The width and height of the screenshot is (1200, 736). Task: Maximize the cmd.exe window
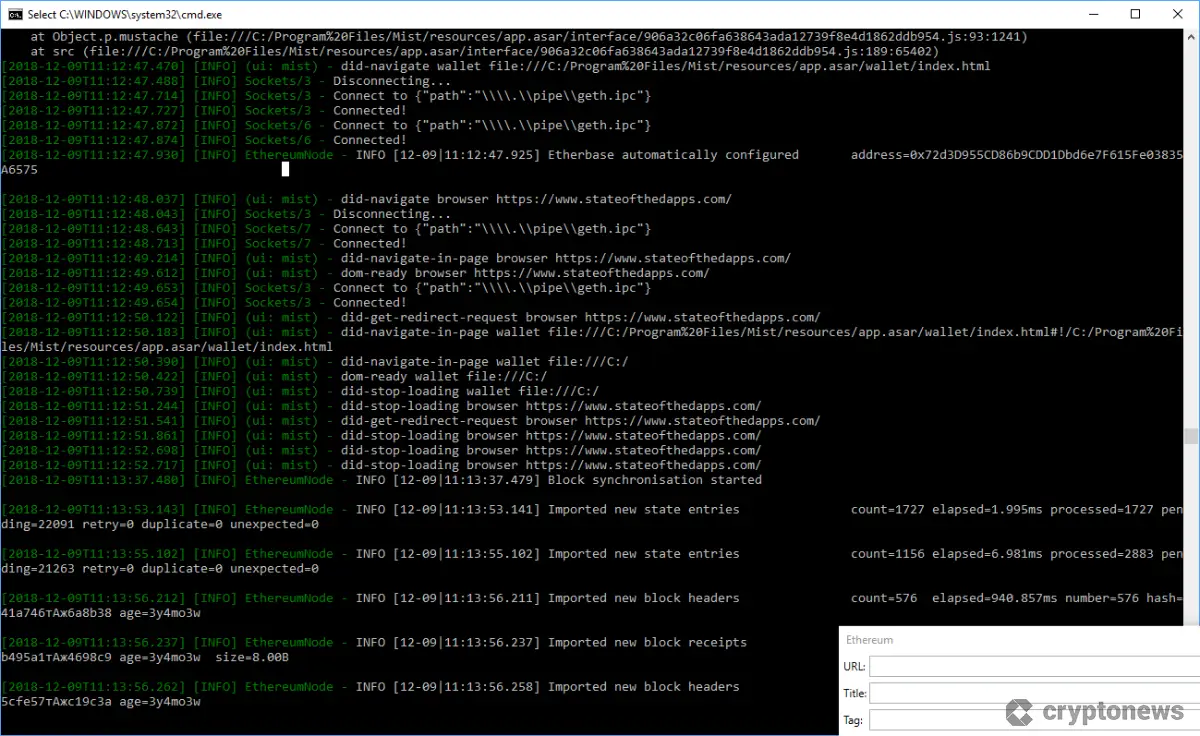(x=1136, y=14)
